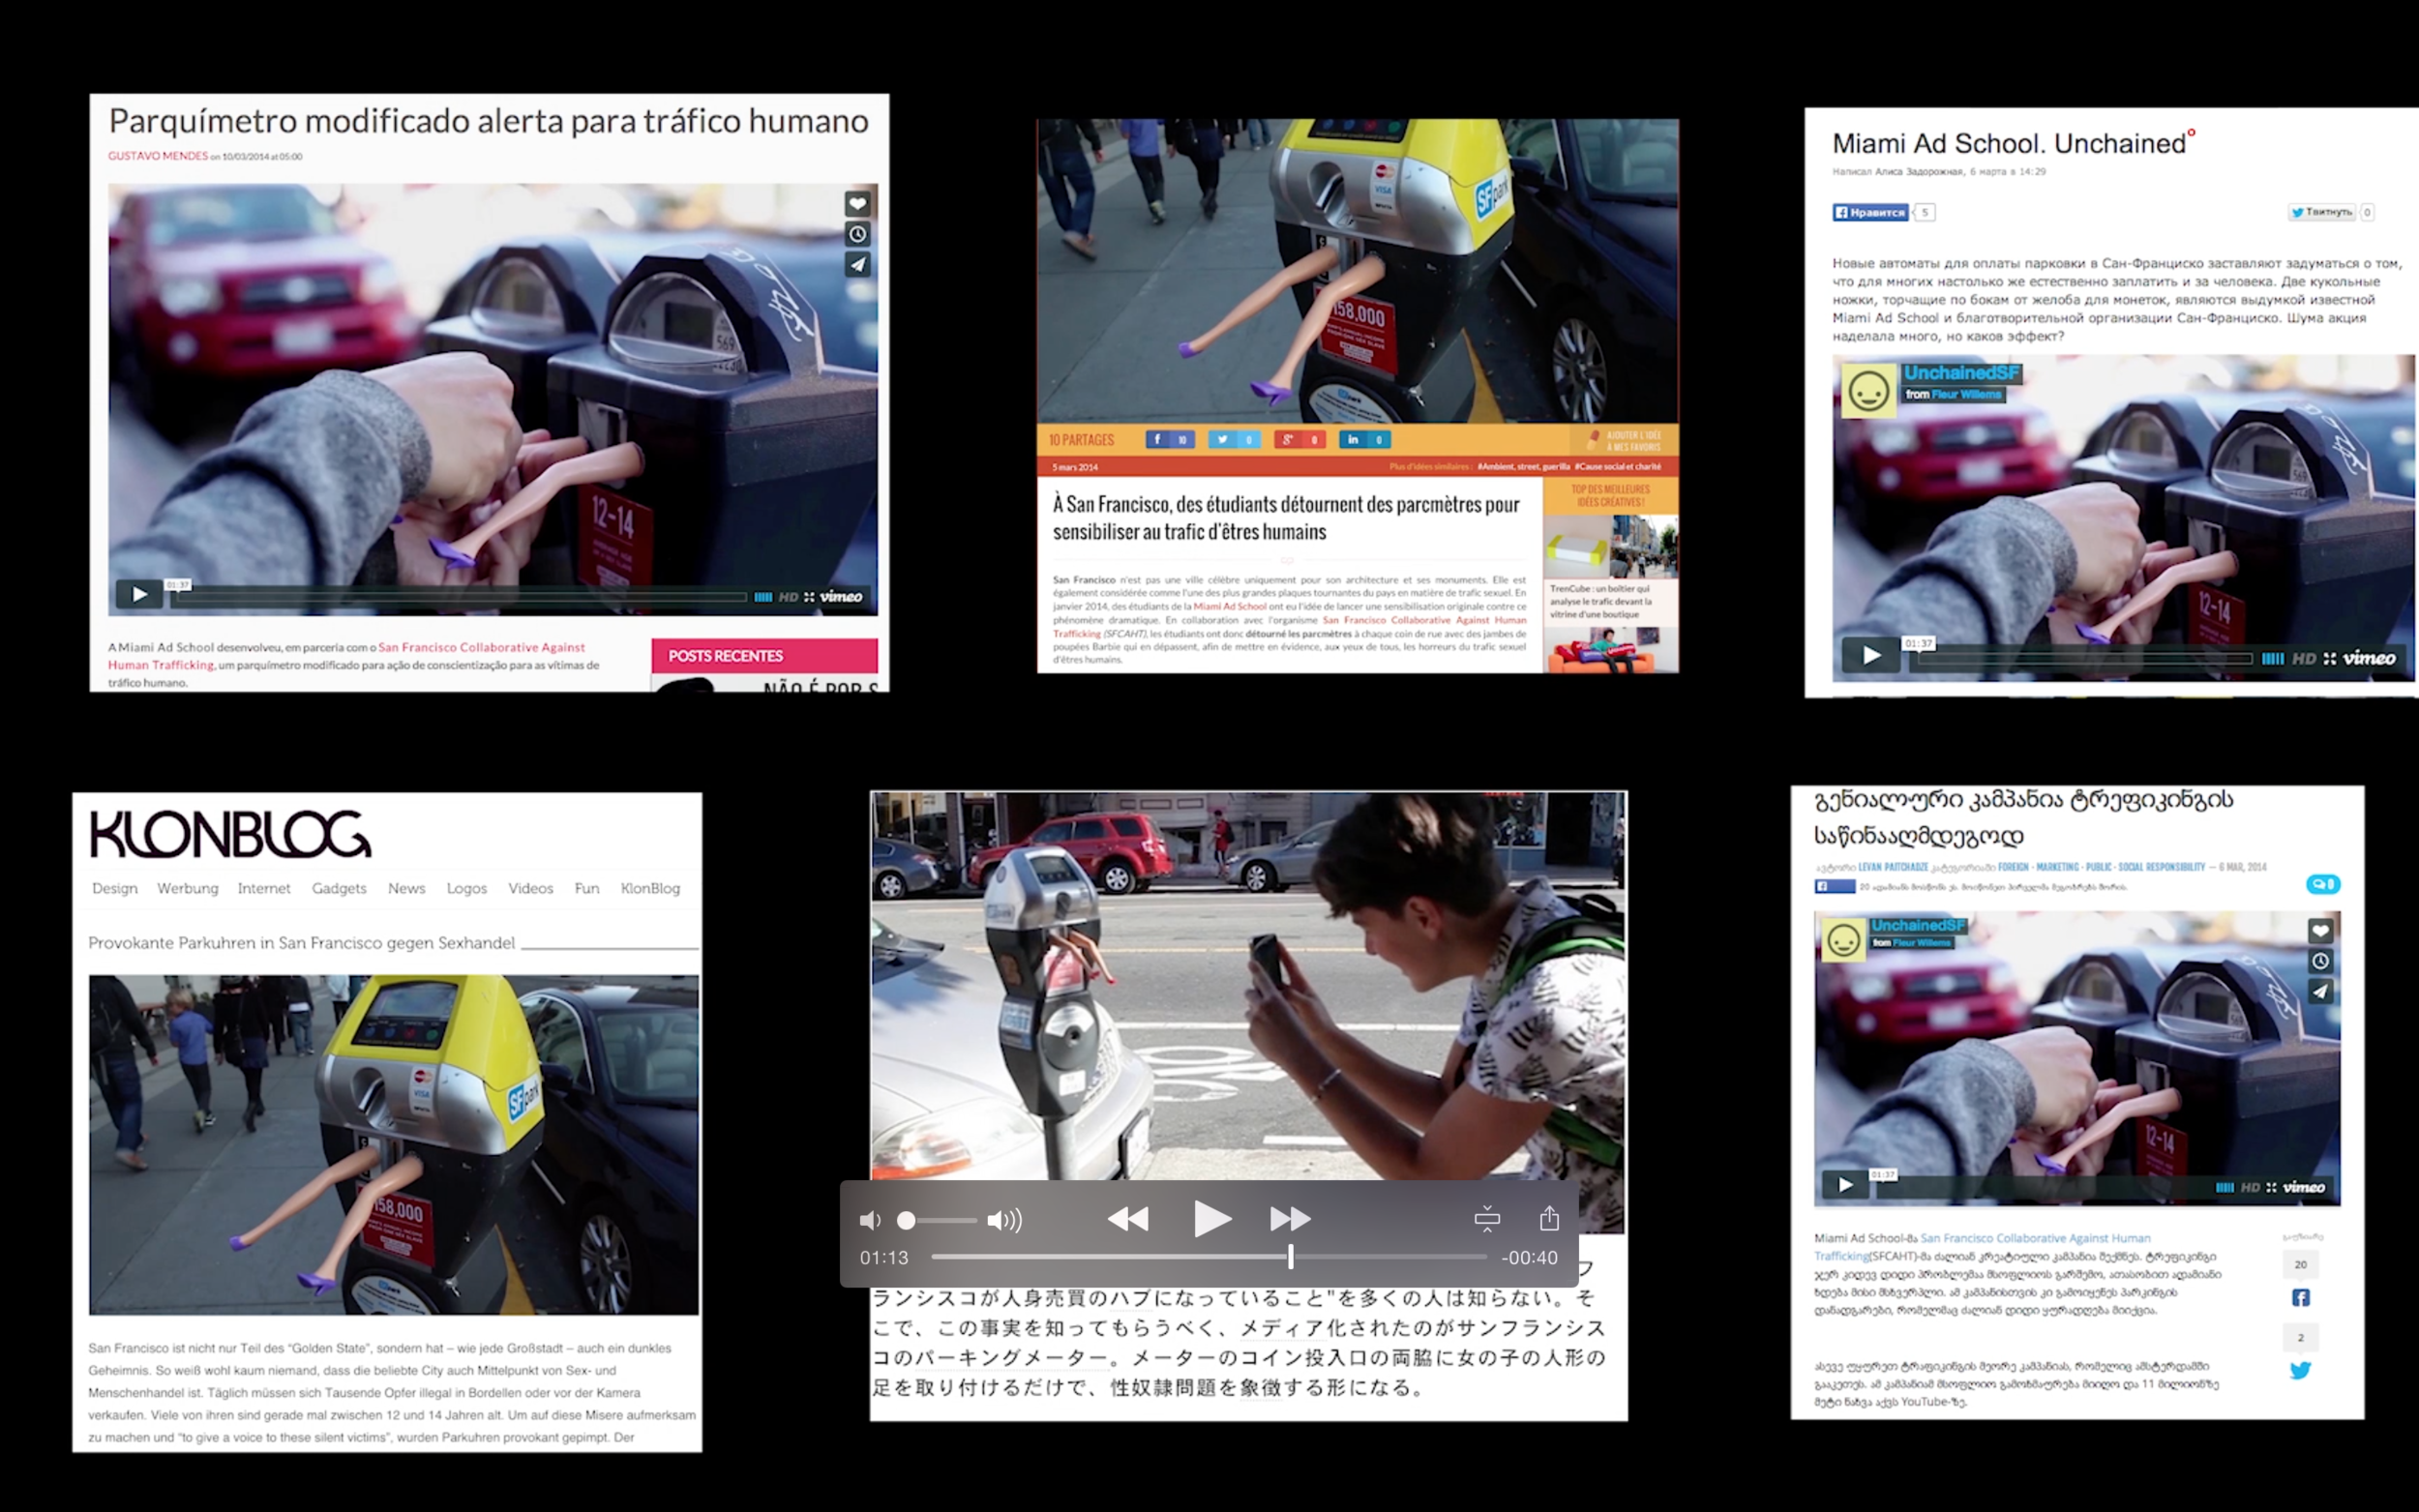Screen dimensions: 2419x1512
Task: Share the Portuguese page's Vimeo video
Action: tap(858, 264)
